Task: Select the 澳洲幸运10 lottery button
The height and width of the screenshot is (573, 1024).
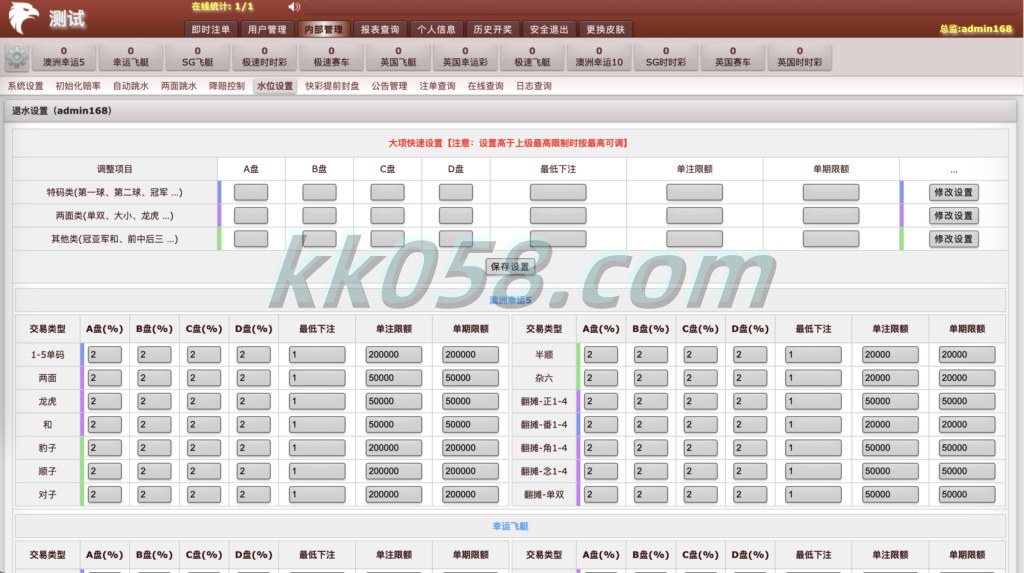Action: pyautogui.click(x=599, y=57)
